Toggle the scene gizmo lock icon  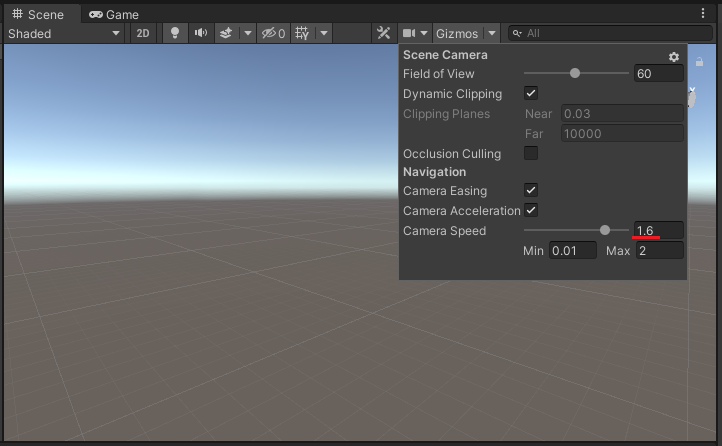[699, 62]
